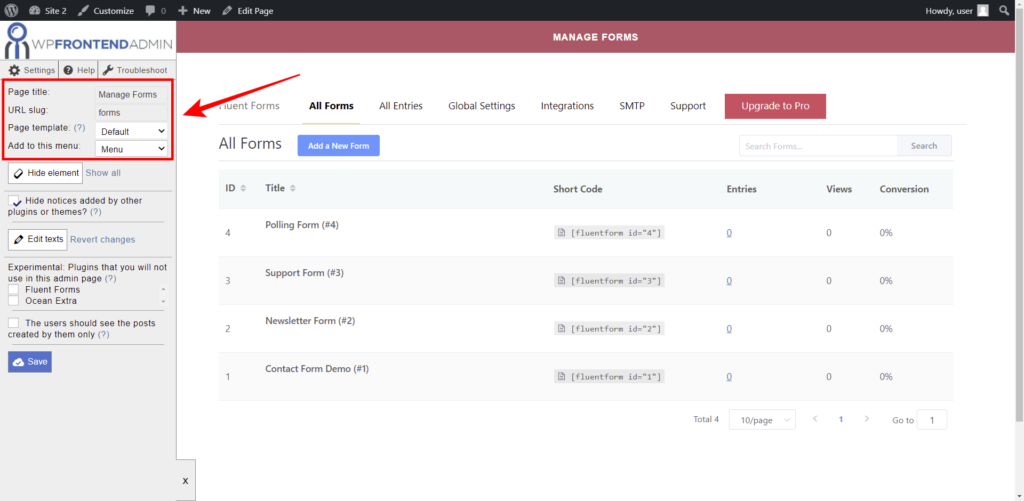
Task: Expand the Page template dropdown
Action: click(131, 131)
